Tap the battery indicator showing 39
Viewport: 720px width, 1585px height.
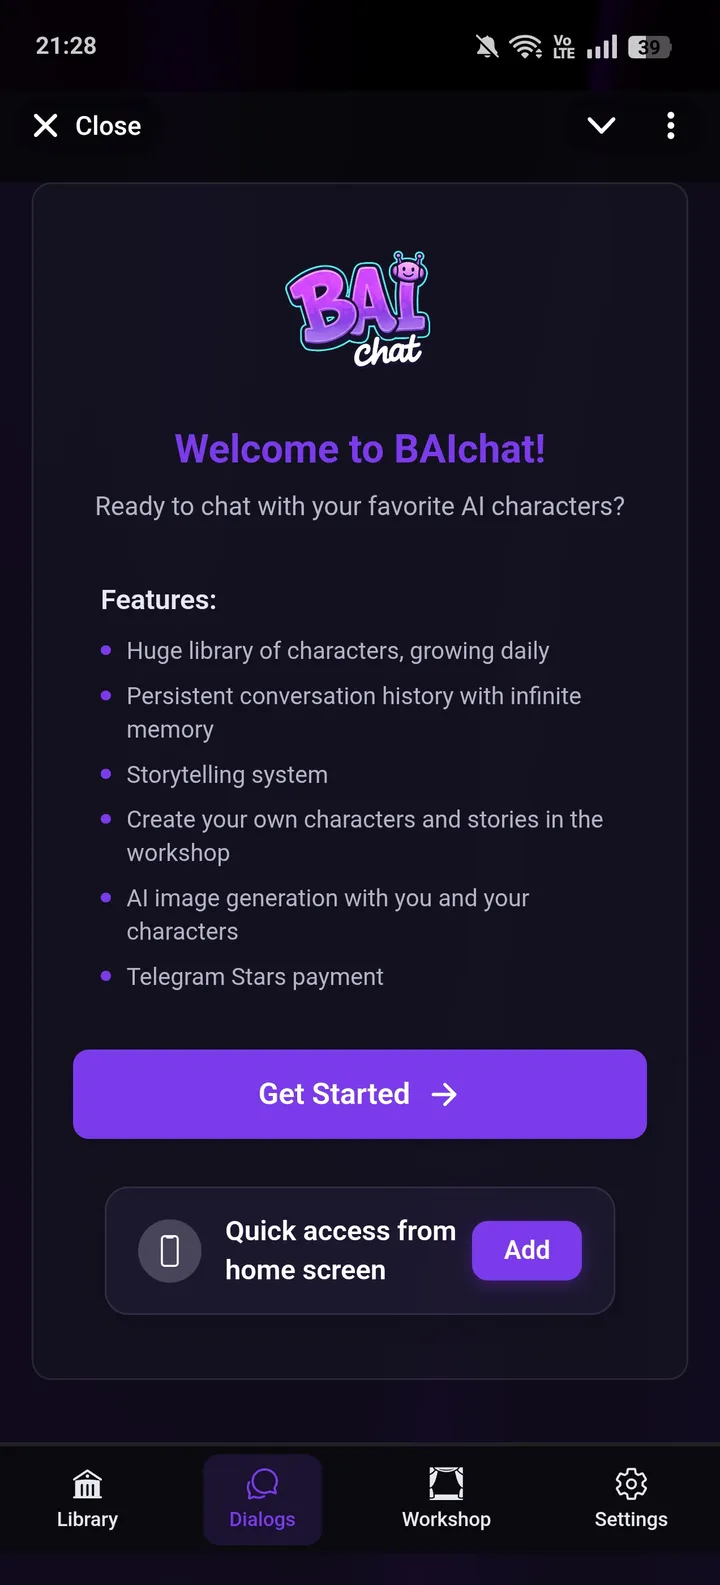coord(648,46)
